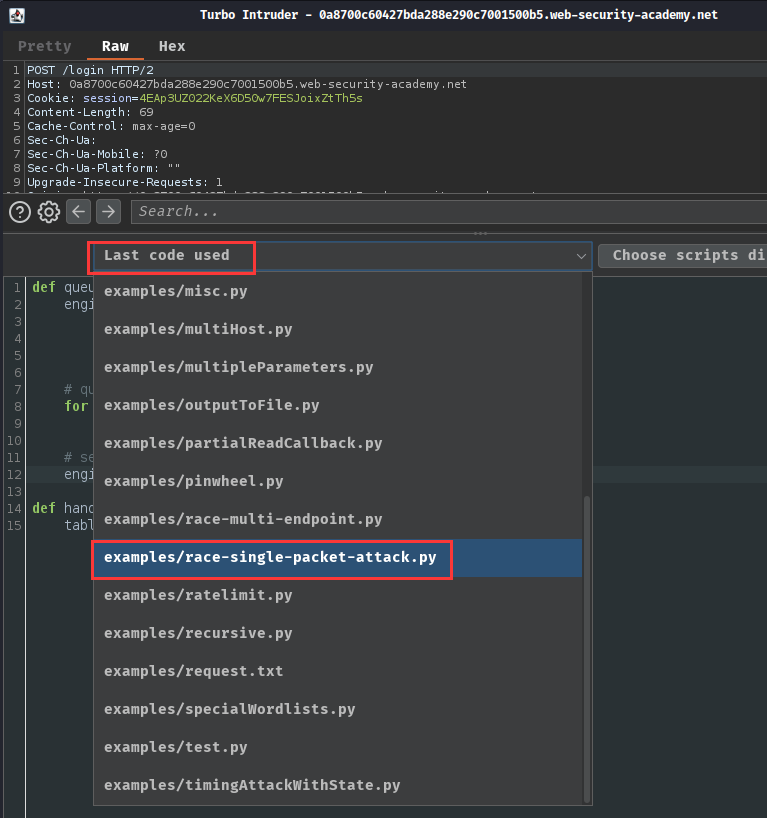The height and width of the screenshot is (818, 767).
Task: Choose examples/multipleParameters.py script
Action: [x=338, y=367]
